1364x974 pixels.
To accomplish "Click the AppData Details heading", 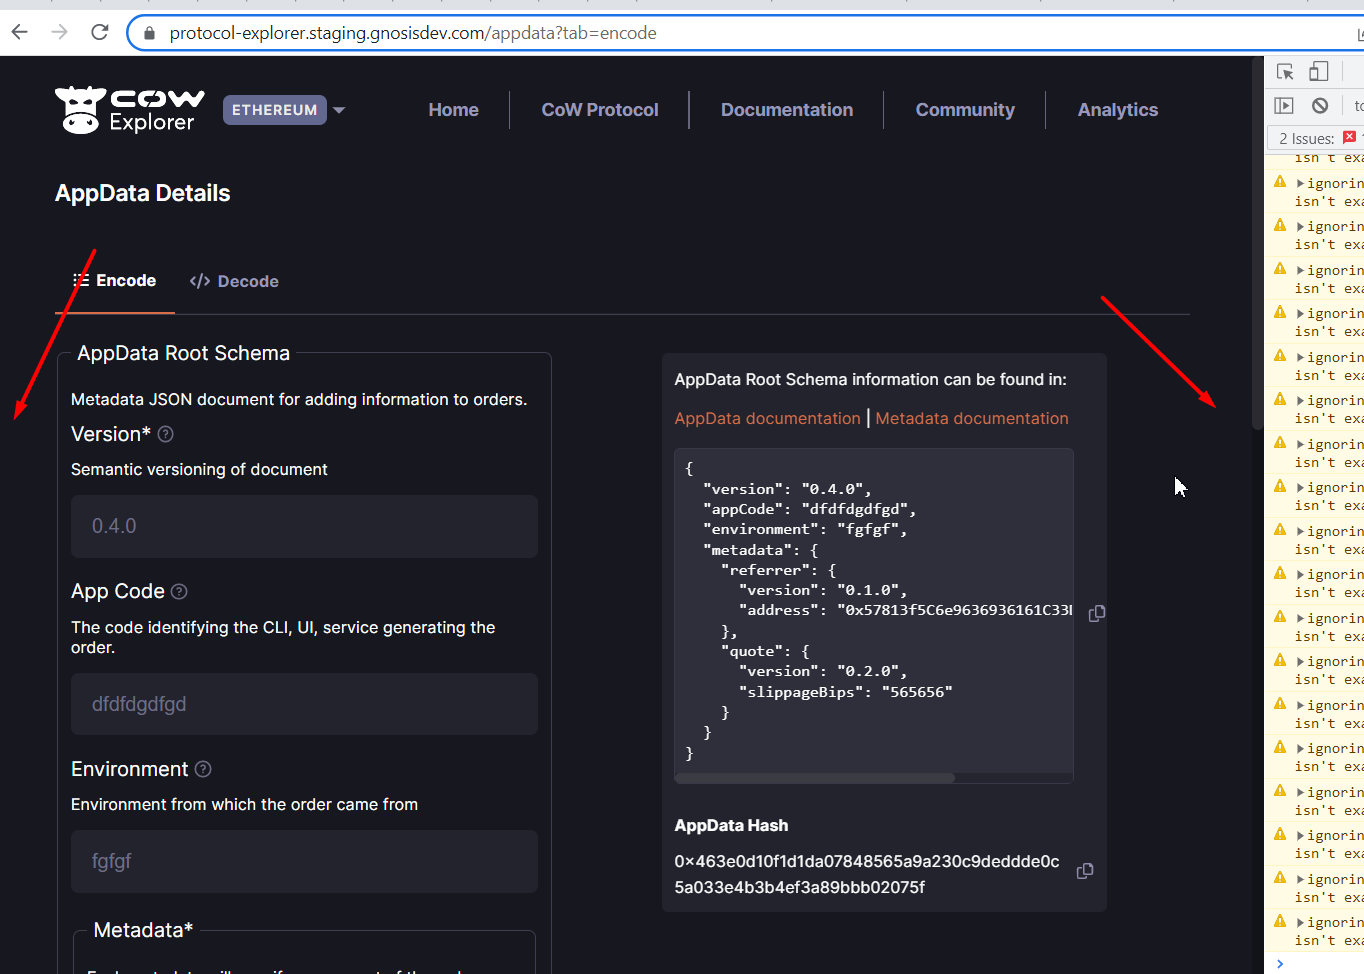I will (143, 193).
